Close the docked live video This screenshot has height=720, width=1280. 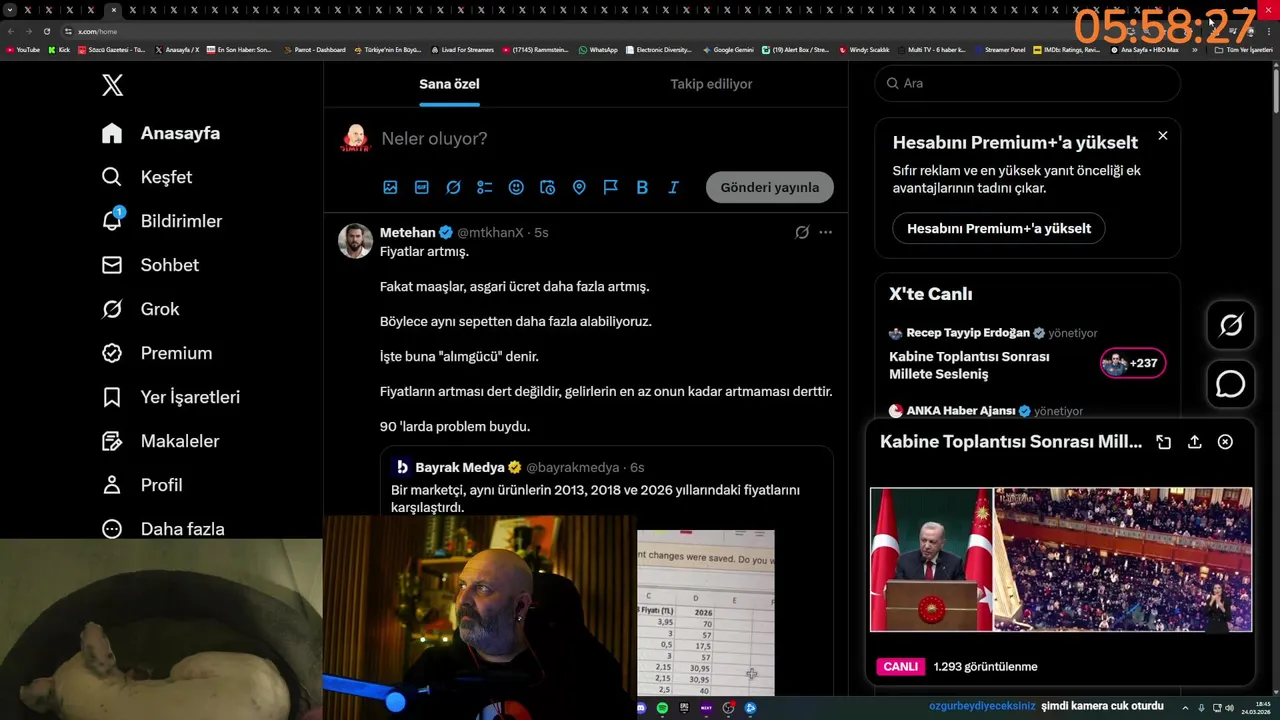(1225, 442)
